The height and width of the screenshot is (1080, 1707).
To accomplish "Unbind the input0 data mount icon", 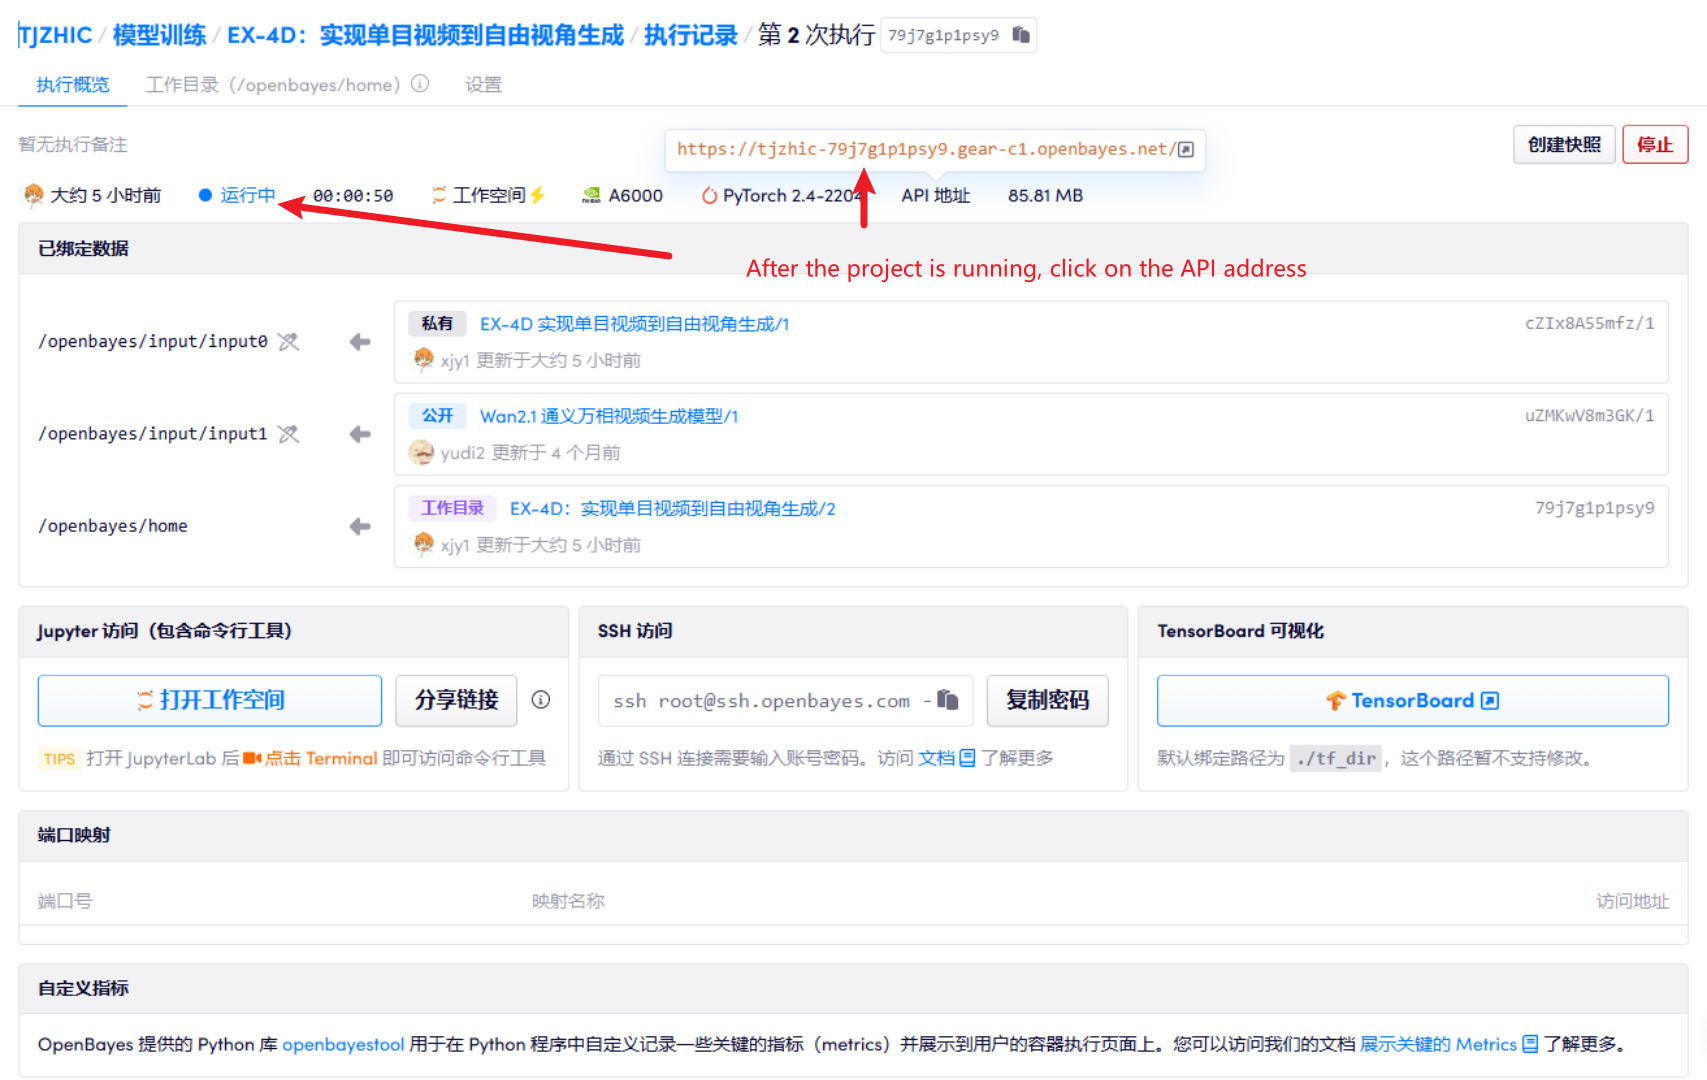I will click(x=288, y=342).
